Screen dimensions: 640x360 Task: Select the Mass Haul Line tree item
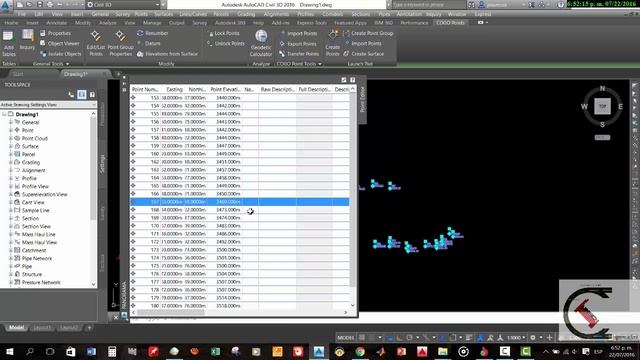tap(38, 234)
